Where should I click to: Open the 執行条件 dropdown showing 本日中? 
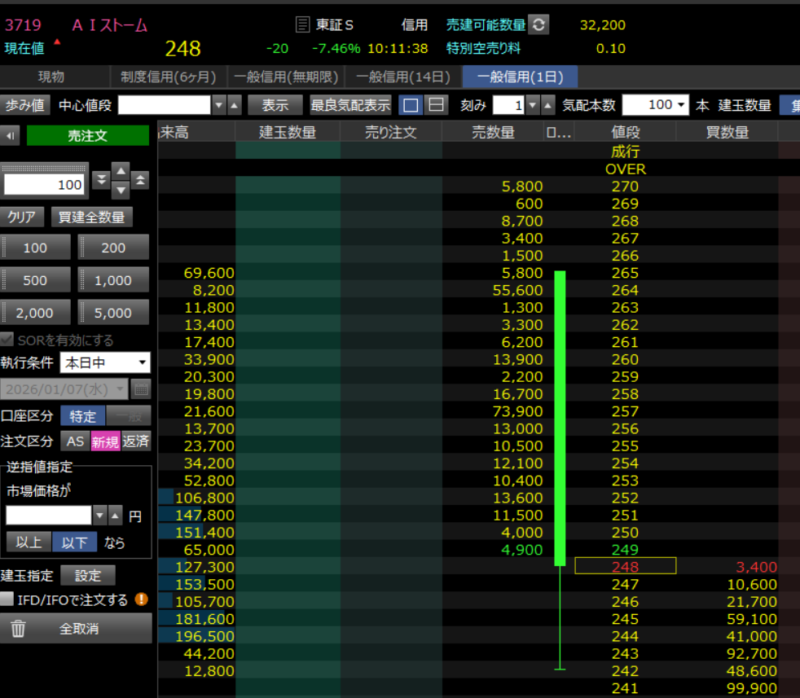pyautogui.click(x=105, y=363)
